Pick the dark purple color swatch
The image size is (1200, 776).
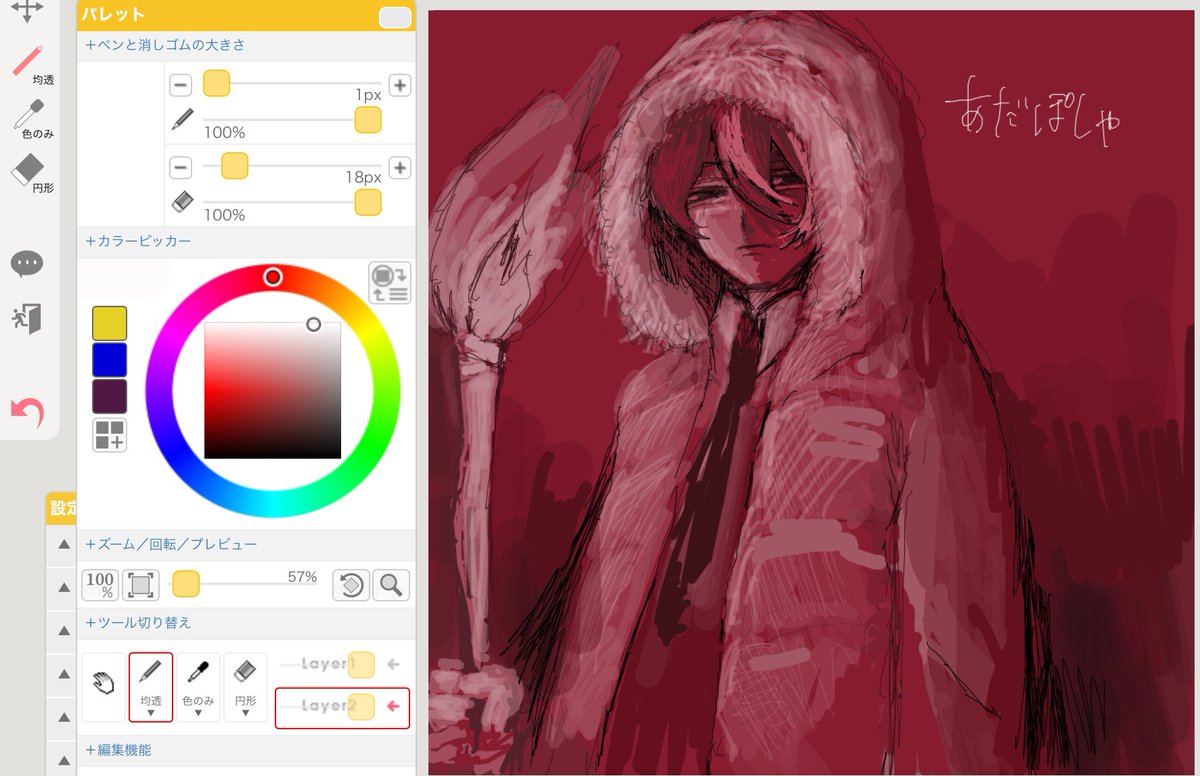point(109,395)
